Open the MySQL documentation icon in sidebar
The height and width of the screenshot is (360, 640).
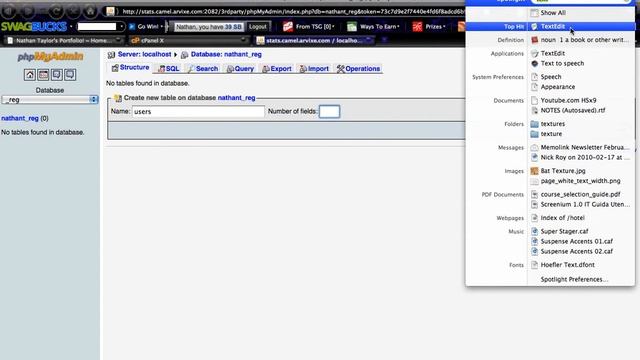(70, 75)
